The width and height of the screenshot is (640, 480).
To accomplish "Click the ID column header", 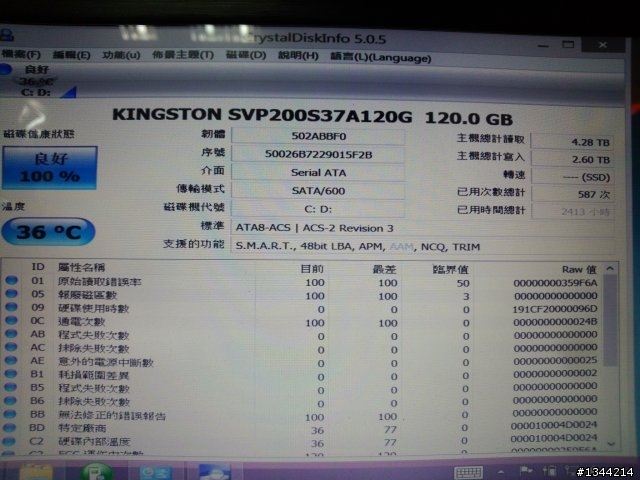I will pyautogui.click(x=38, y=267).
